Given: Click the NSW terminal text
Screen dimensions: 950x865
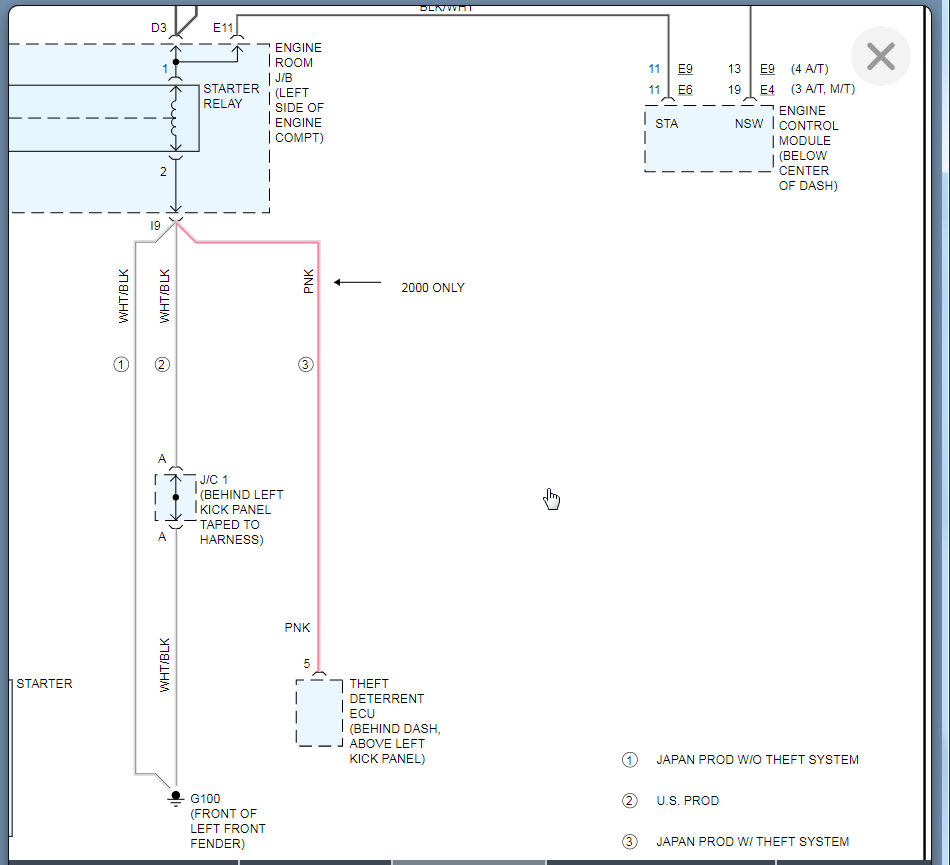Looking at the screenshot, I should [x=749, y=124].
